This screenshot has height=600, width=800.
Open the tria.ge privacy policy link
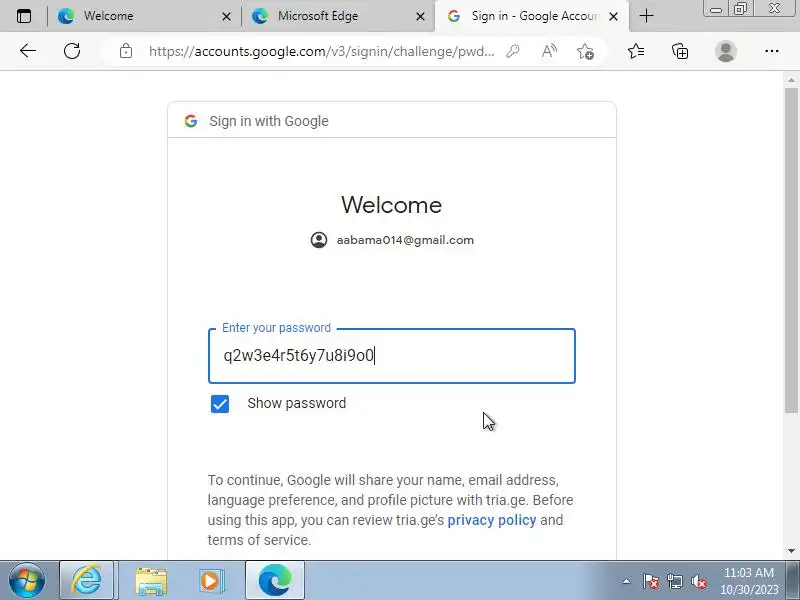click(x=492, y=520)
